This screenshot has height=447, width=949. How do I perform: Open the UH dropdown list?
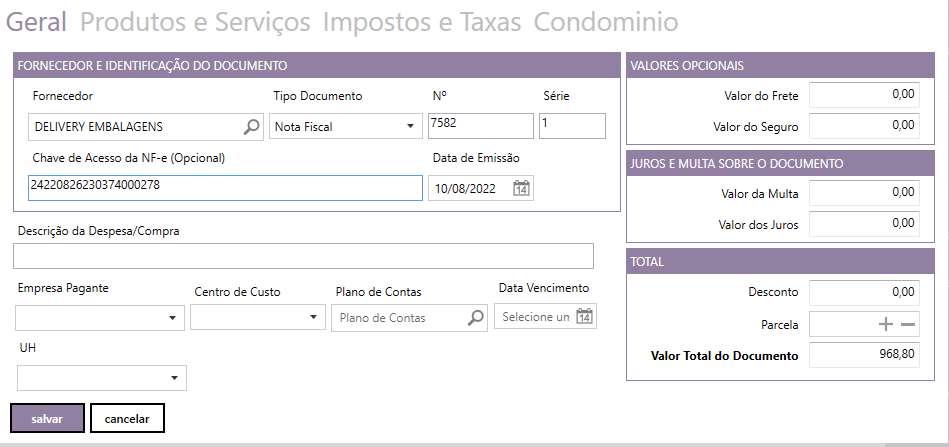[174, 378]
